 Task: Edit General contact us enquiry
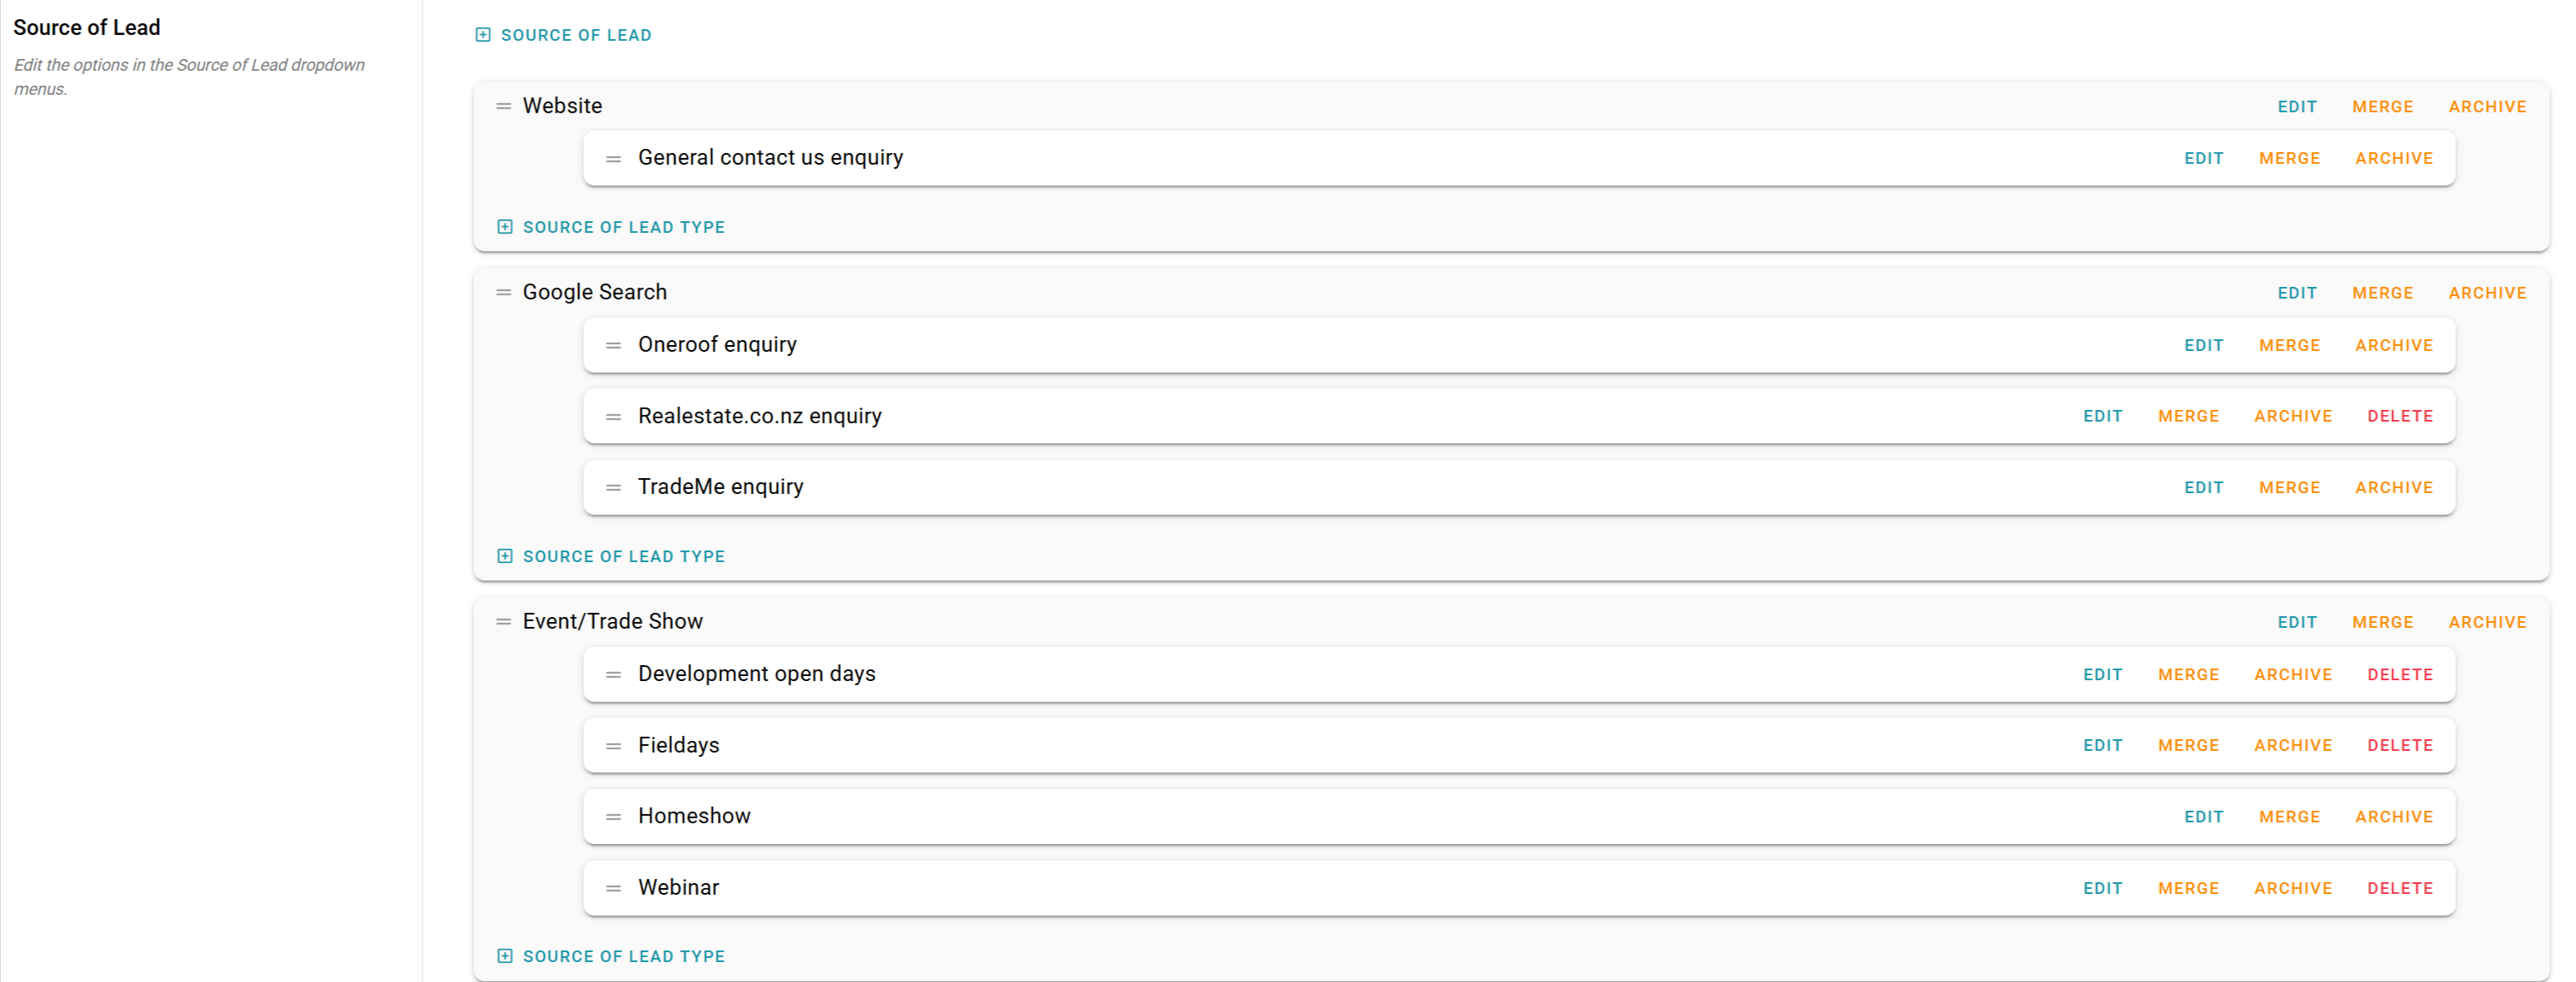tap(2204, 158)
